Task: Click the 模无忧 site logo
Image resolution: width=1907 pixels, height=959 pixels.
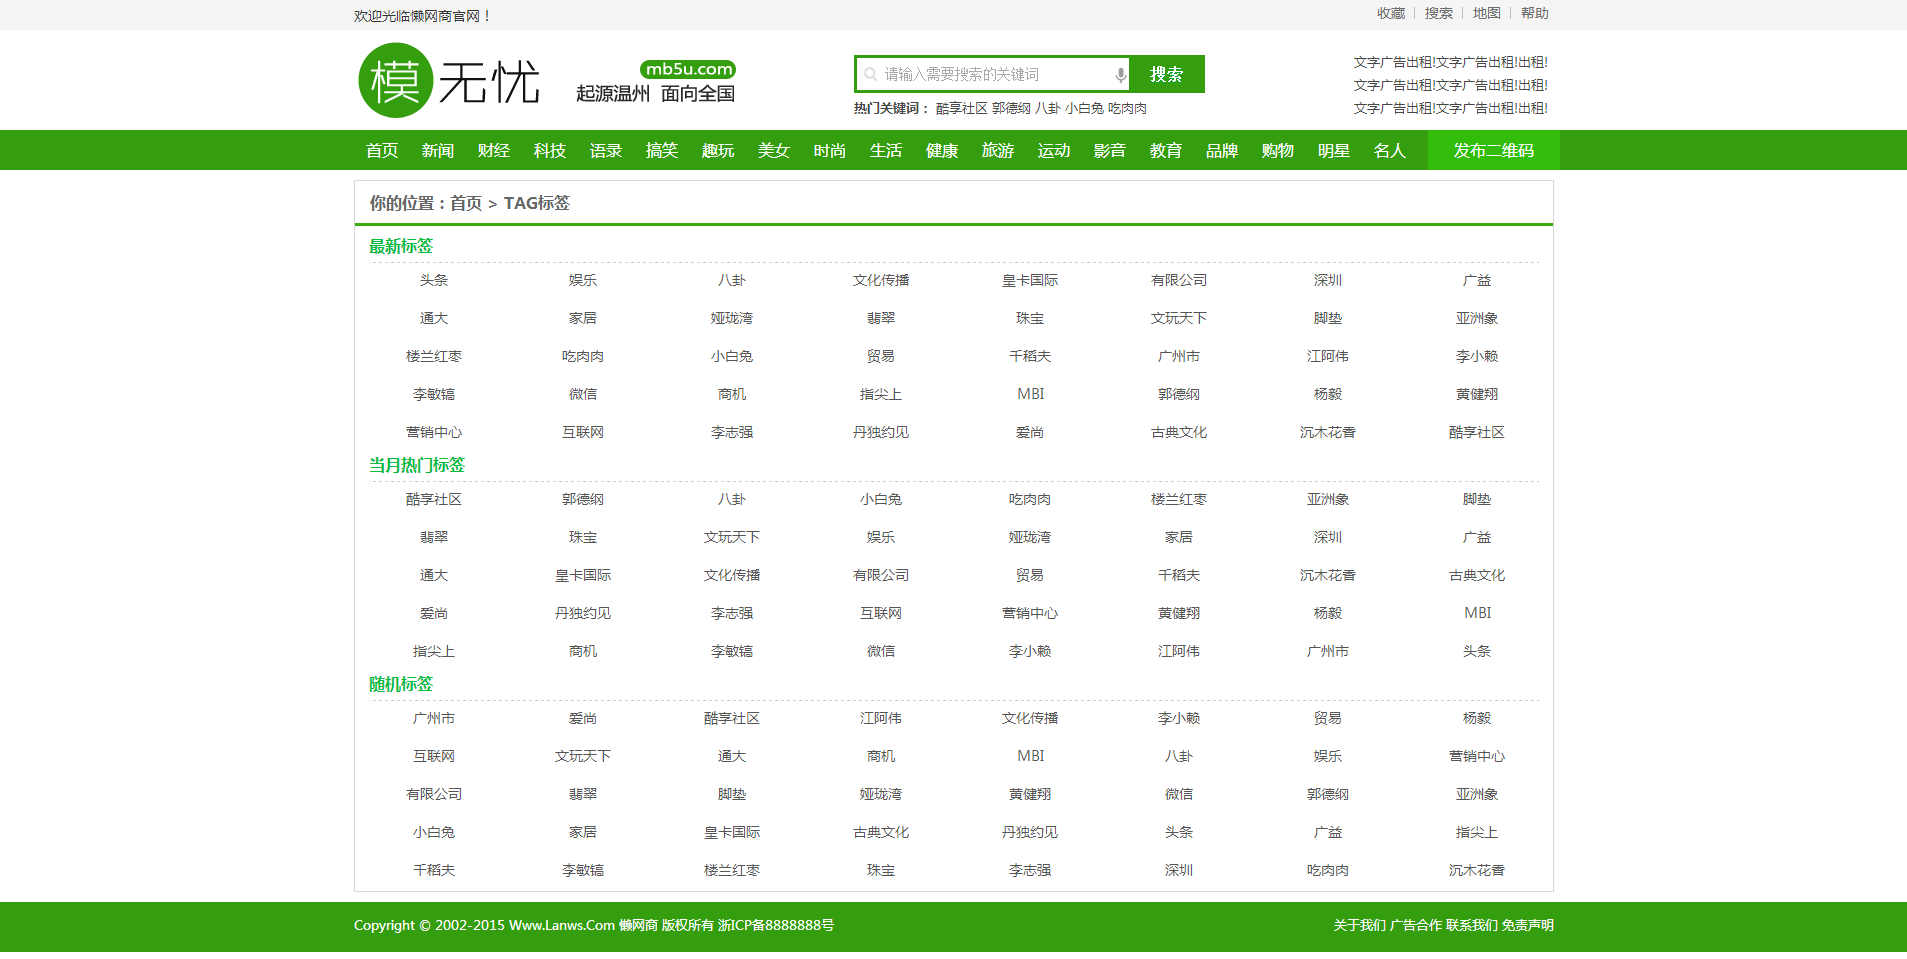Action: coord(450,81)
